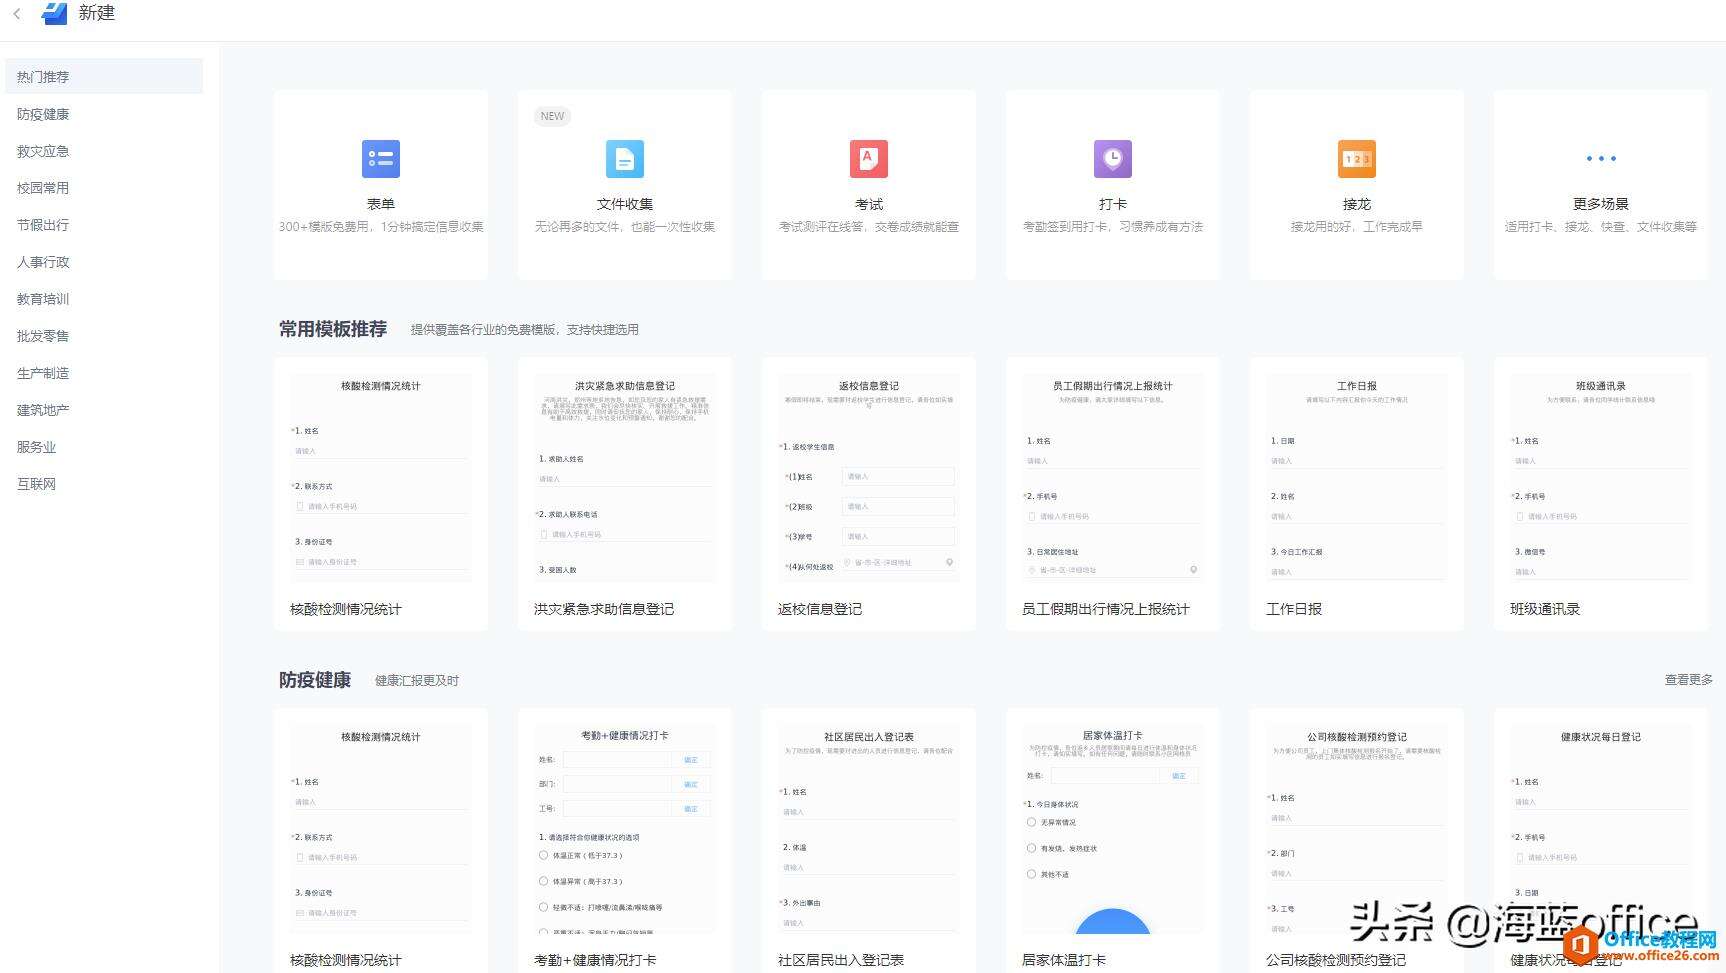Open 公司核酸检测预约登记 template thumbnail

pyautogui.click(x=1357, y=829)
